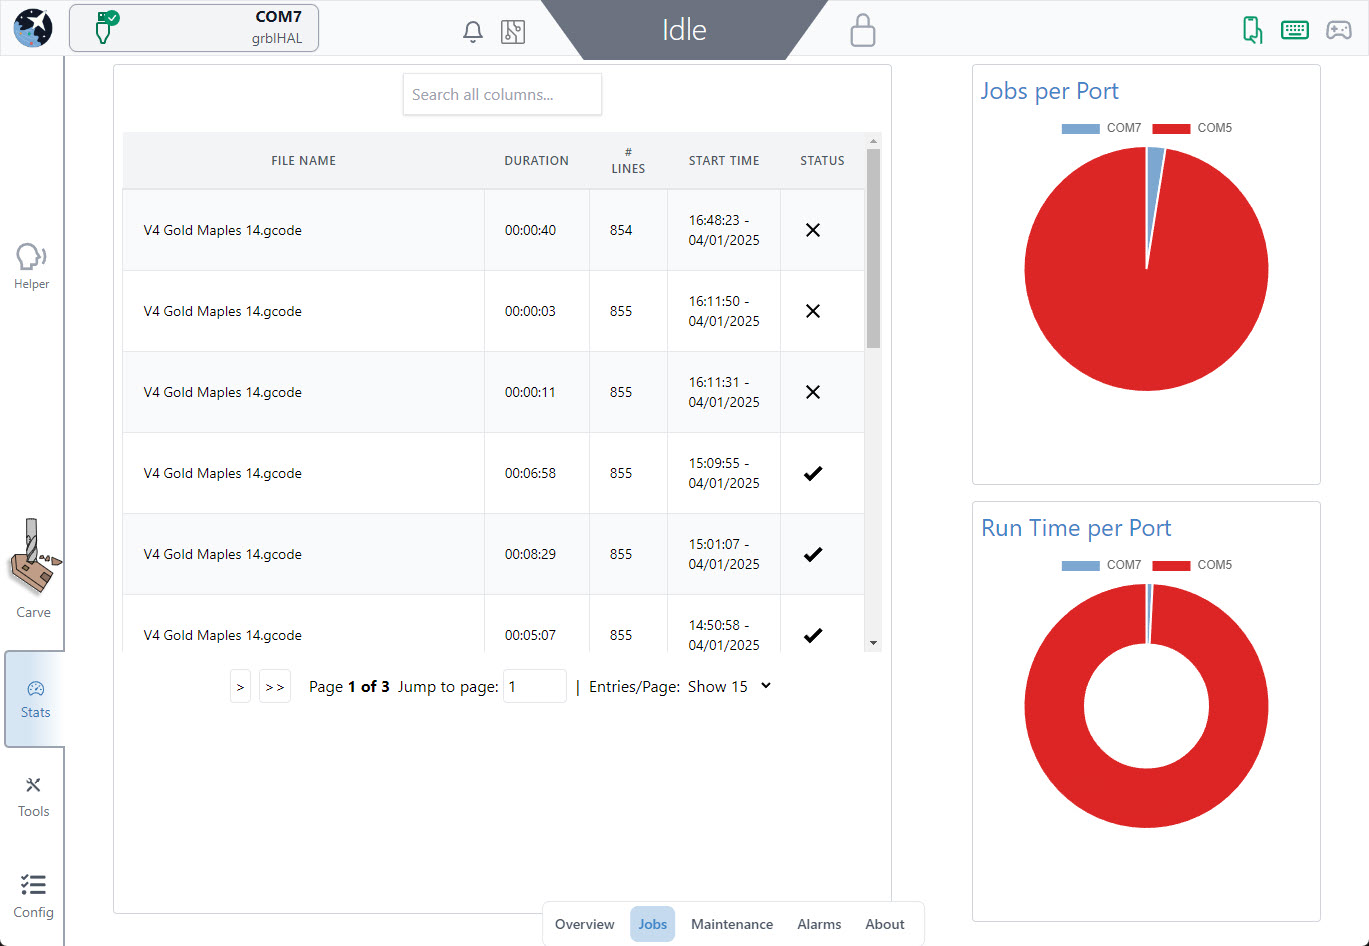Go to next page of jobs
This screenshot has height=946, width=1369.
click(x=240, y=687)
